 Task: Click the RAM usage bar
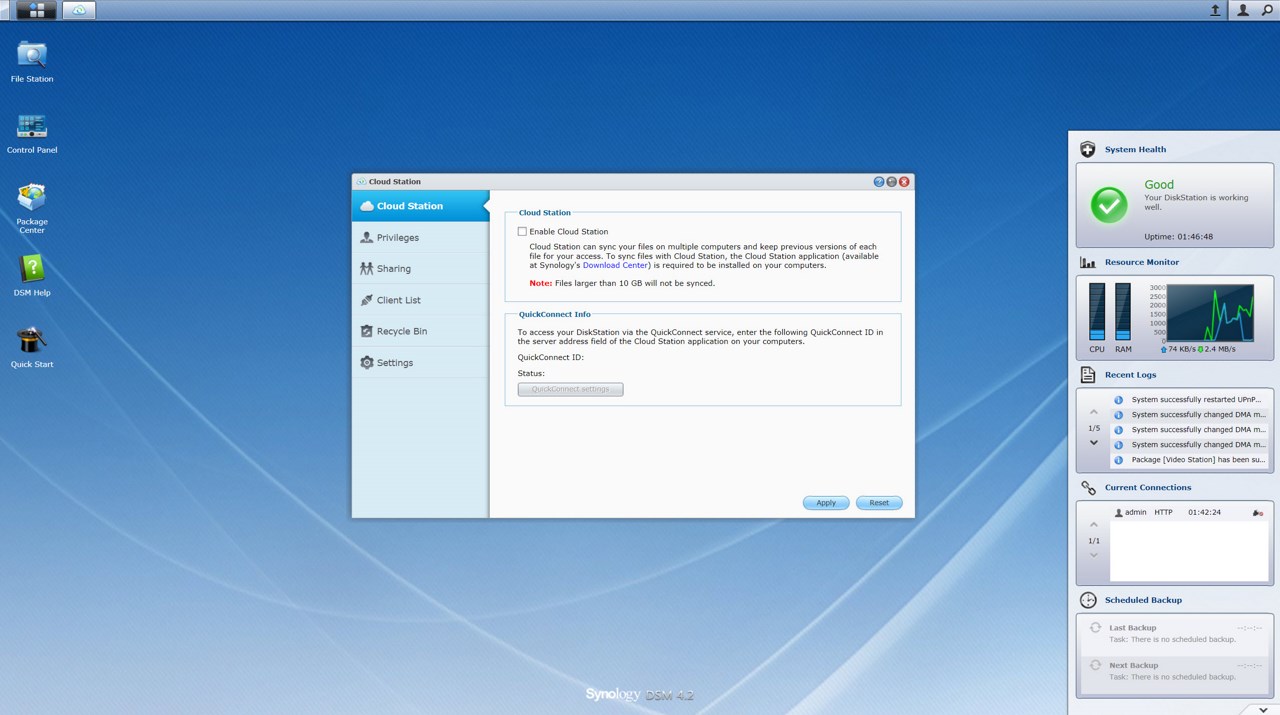coord(1123,312)
